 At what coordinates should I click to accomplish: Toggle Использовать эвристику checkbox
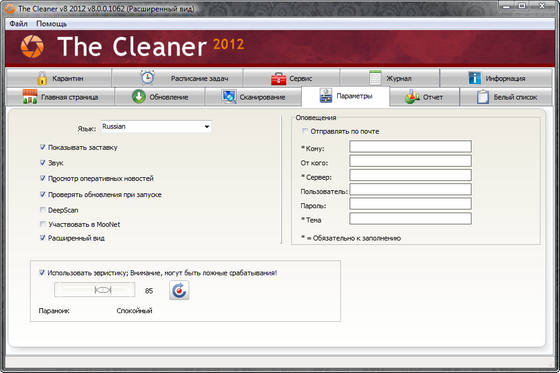click(x=42, y=273)
